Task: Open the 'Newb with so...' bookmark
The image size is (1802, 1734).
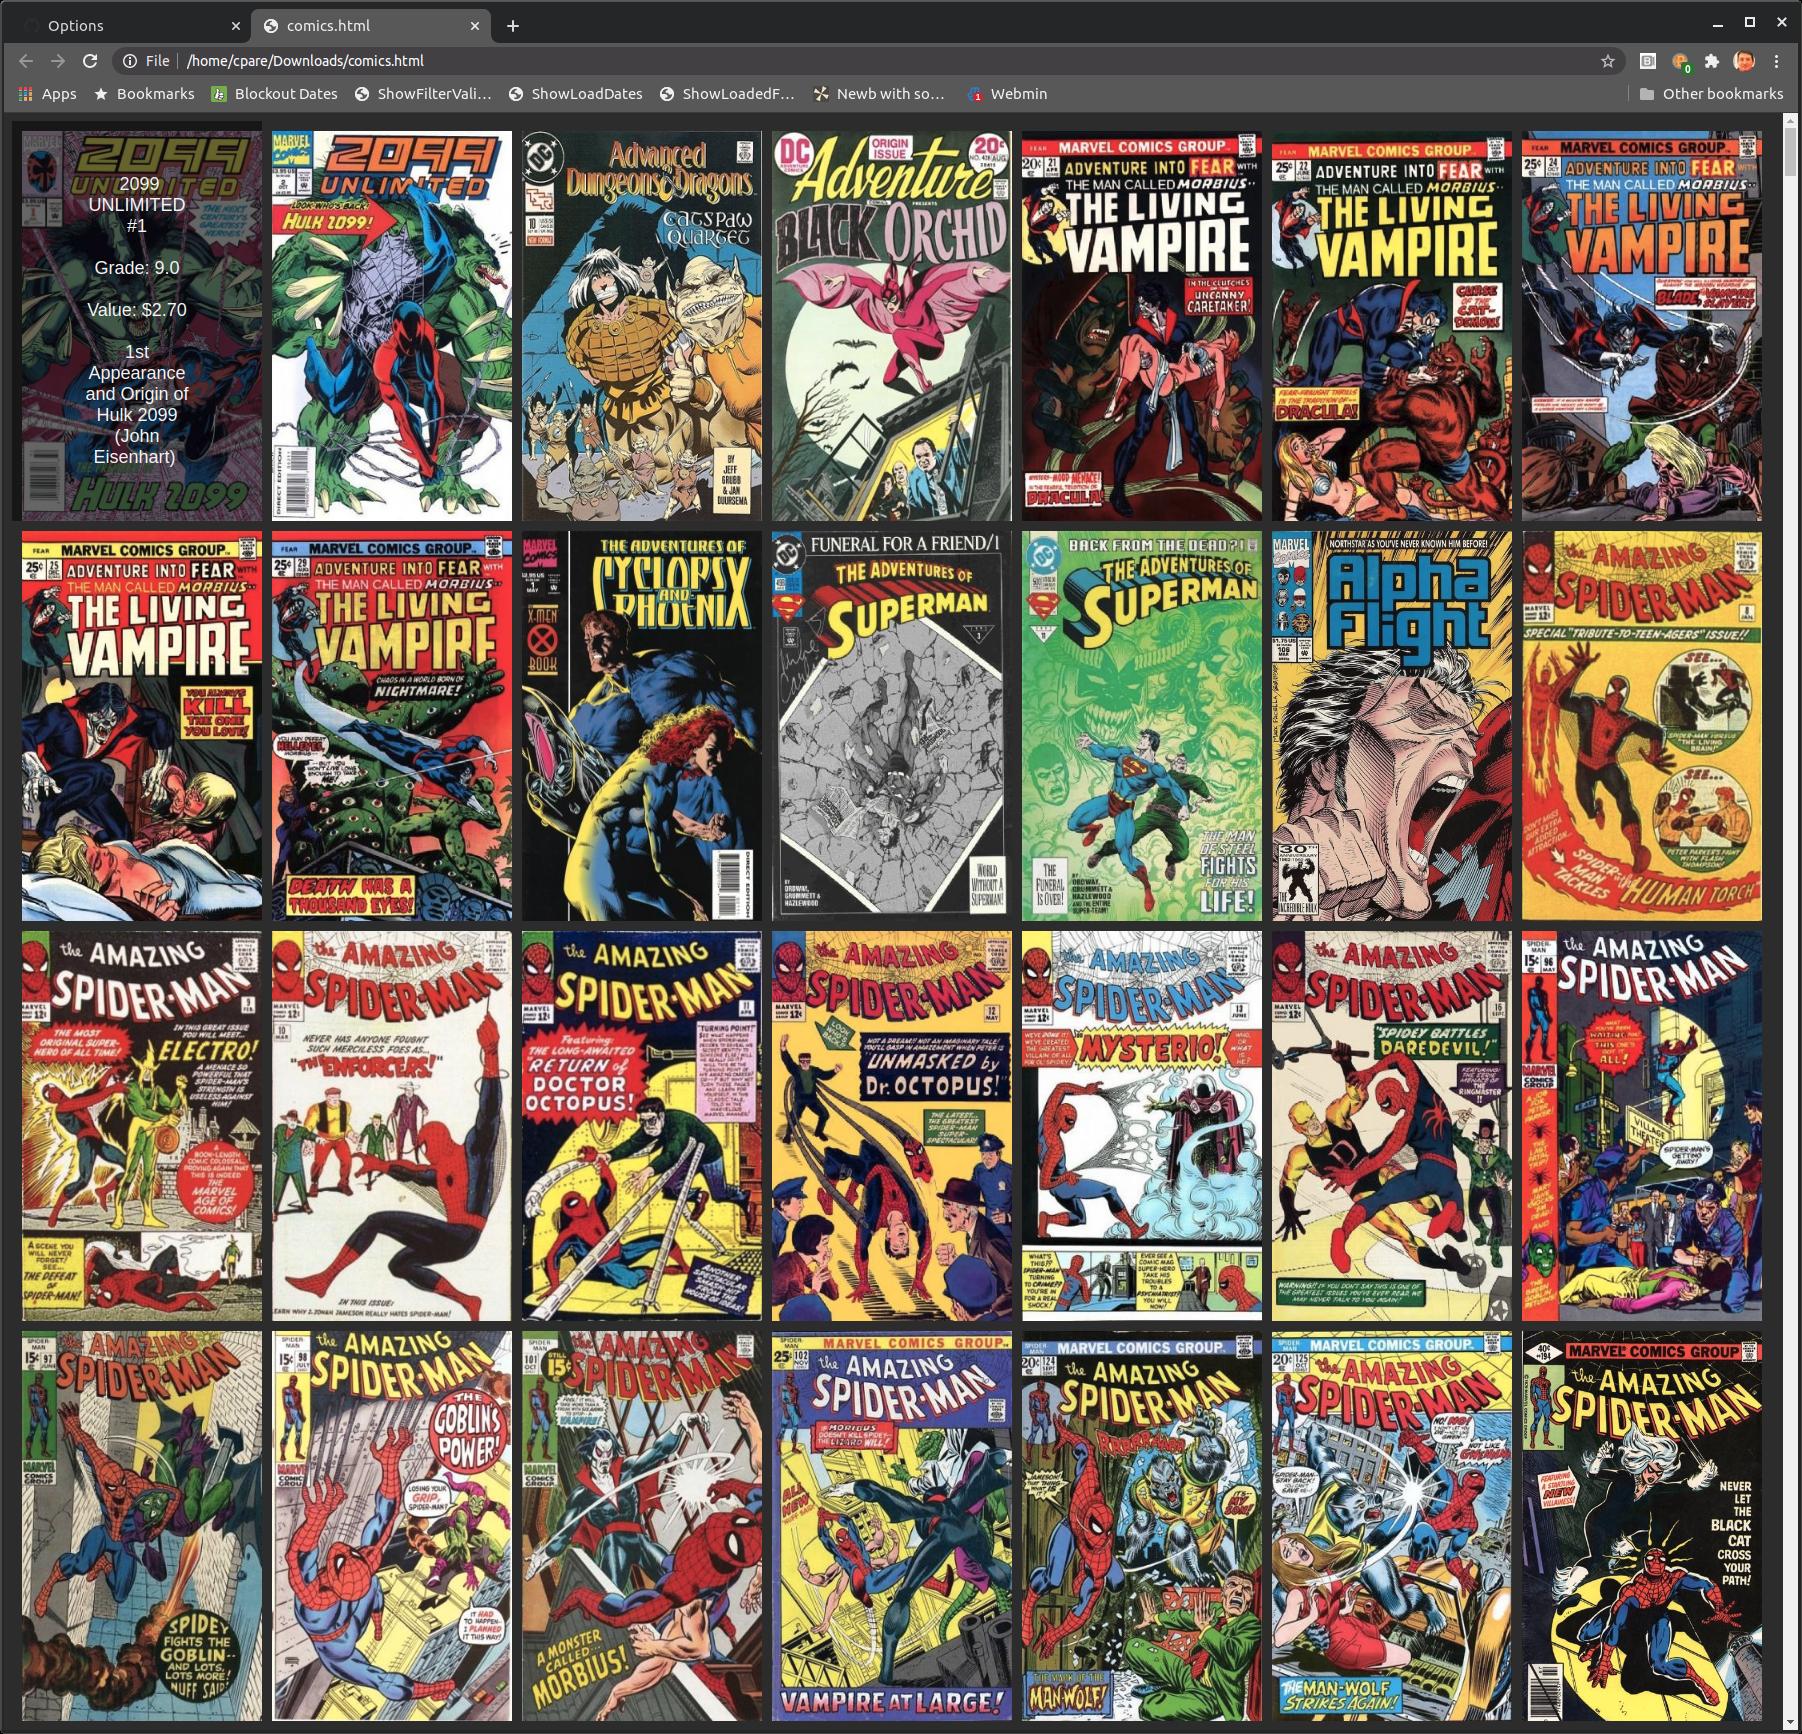Action: pyautogui.click(x=878, y=93)
